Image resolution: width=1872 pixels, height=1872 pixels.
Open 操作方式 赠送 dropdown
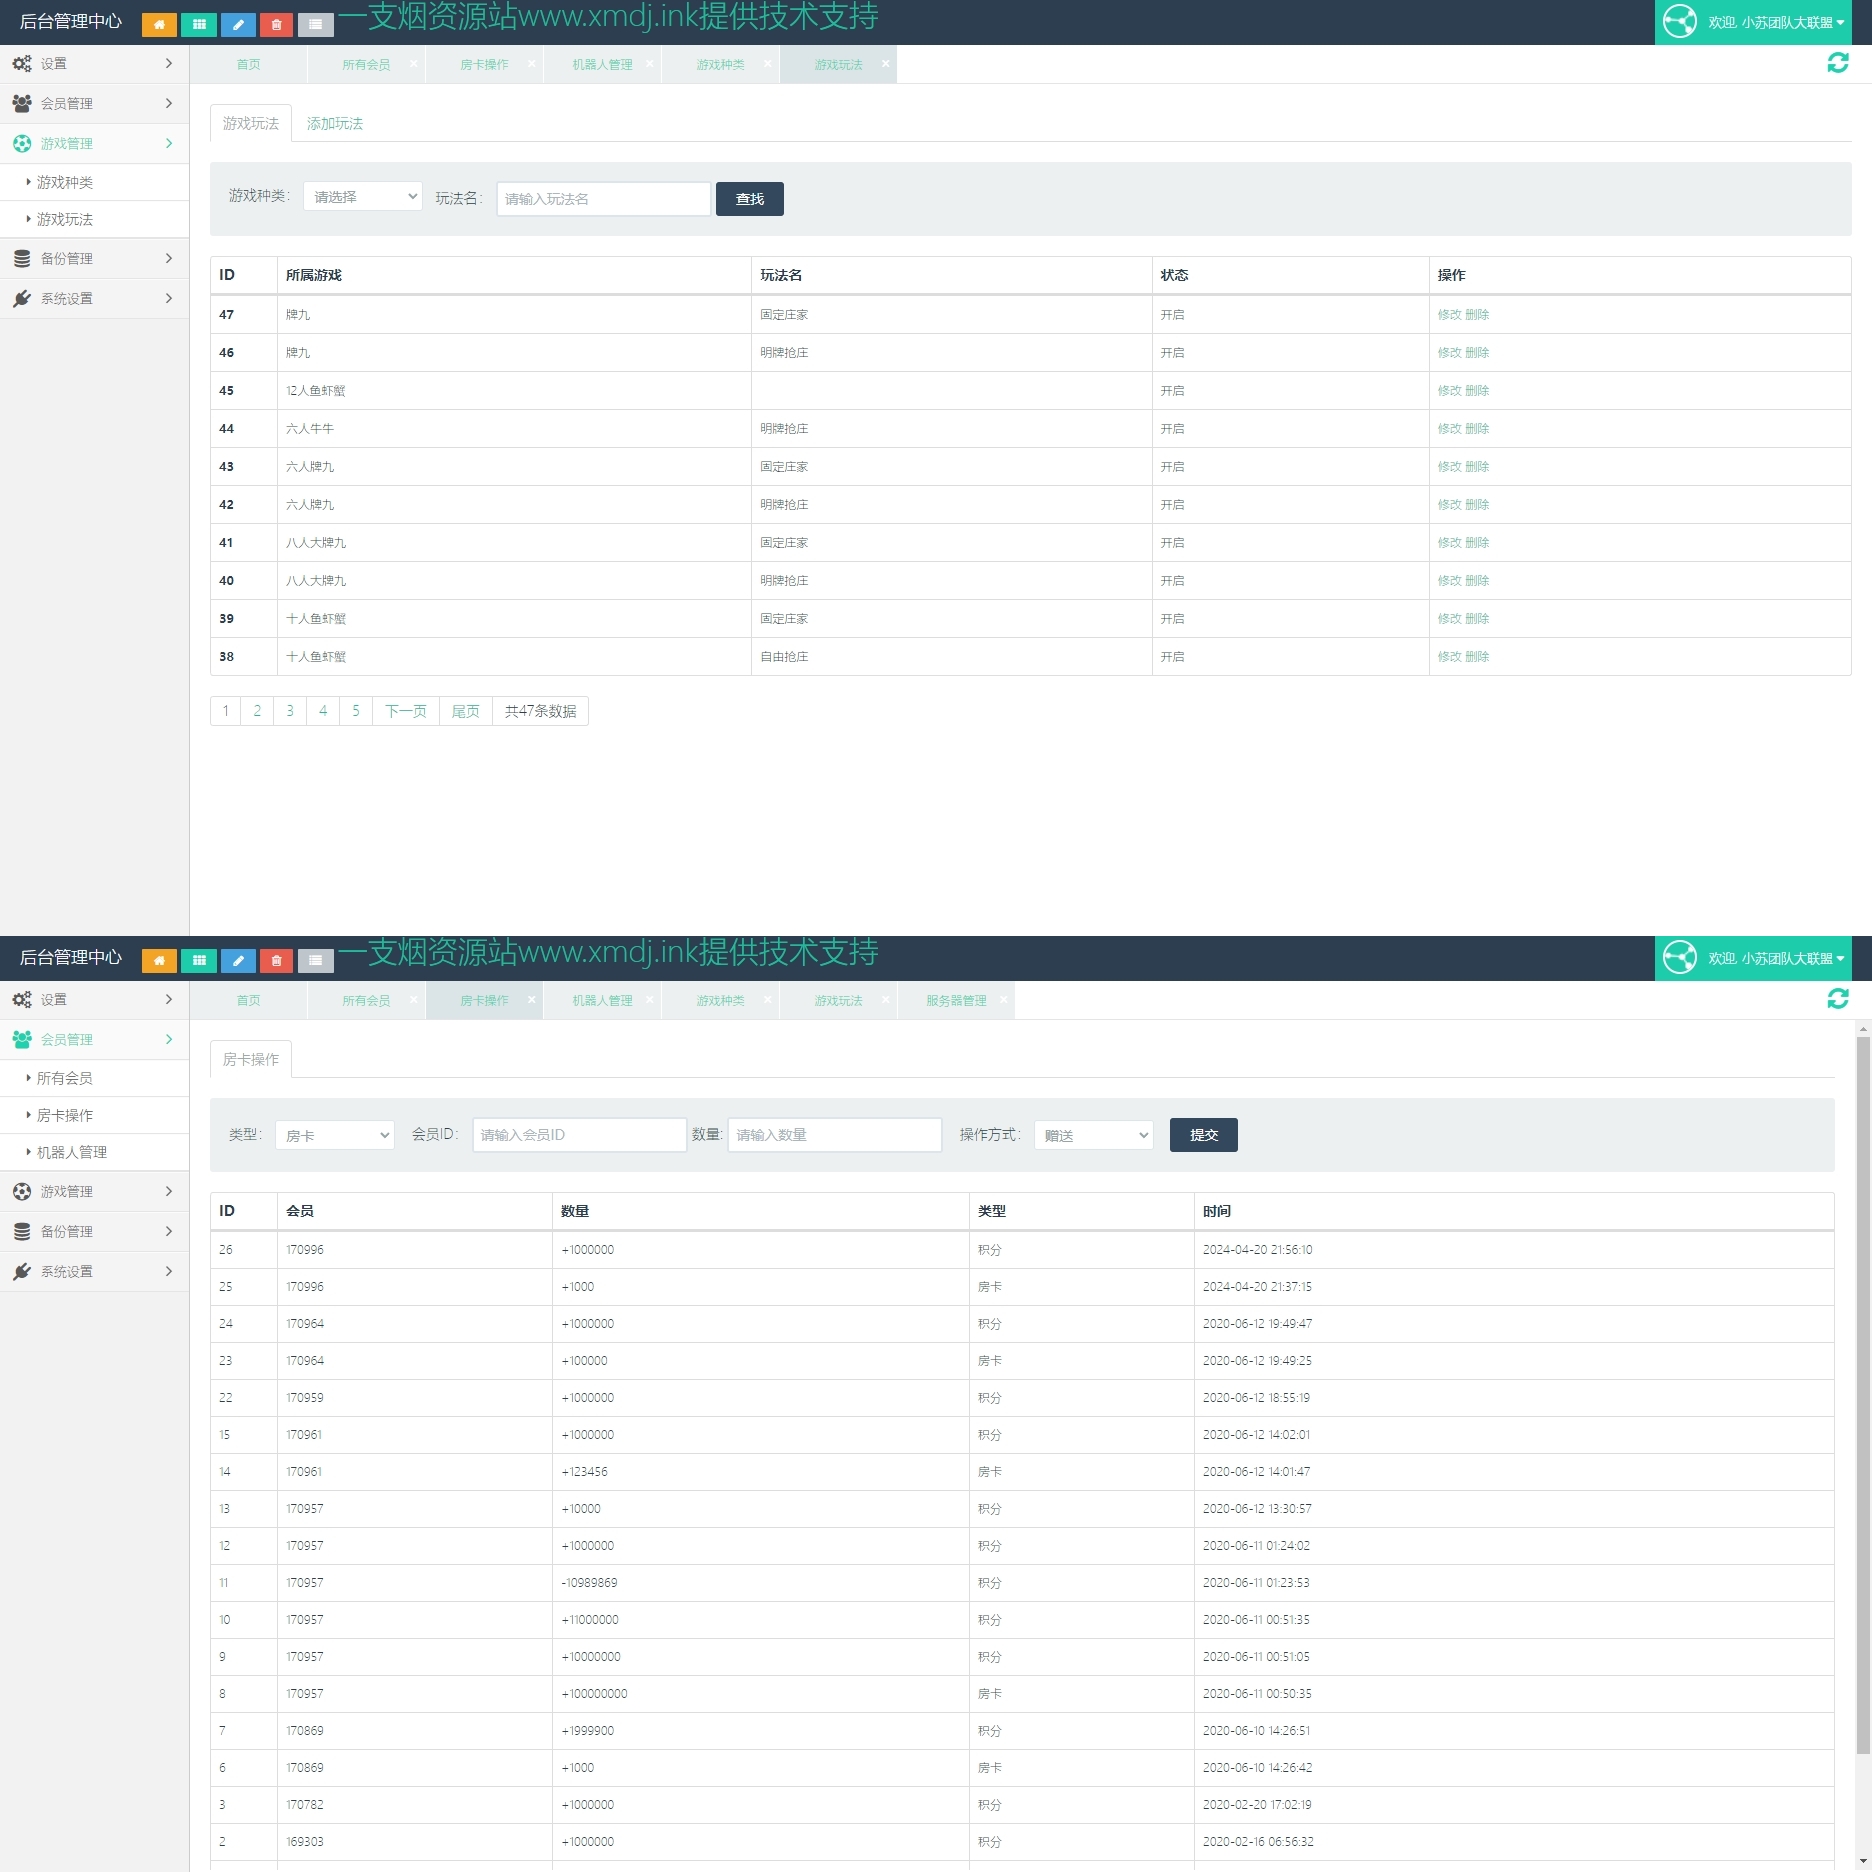coord(1094,1135)
